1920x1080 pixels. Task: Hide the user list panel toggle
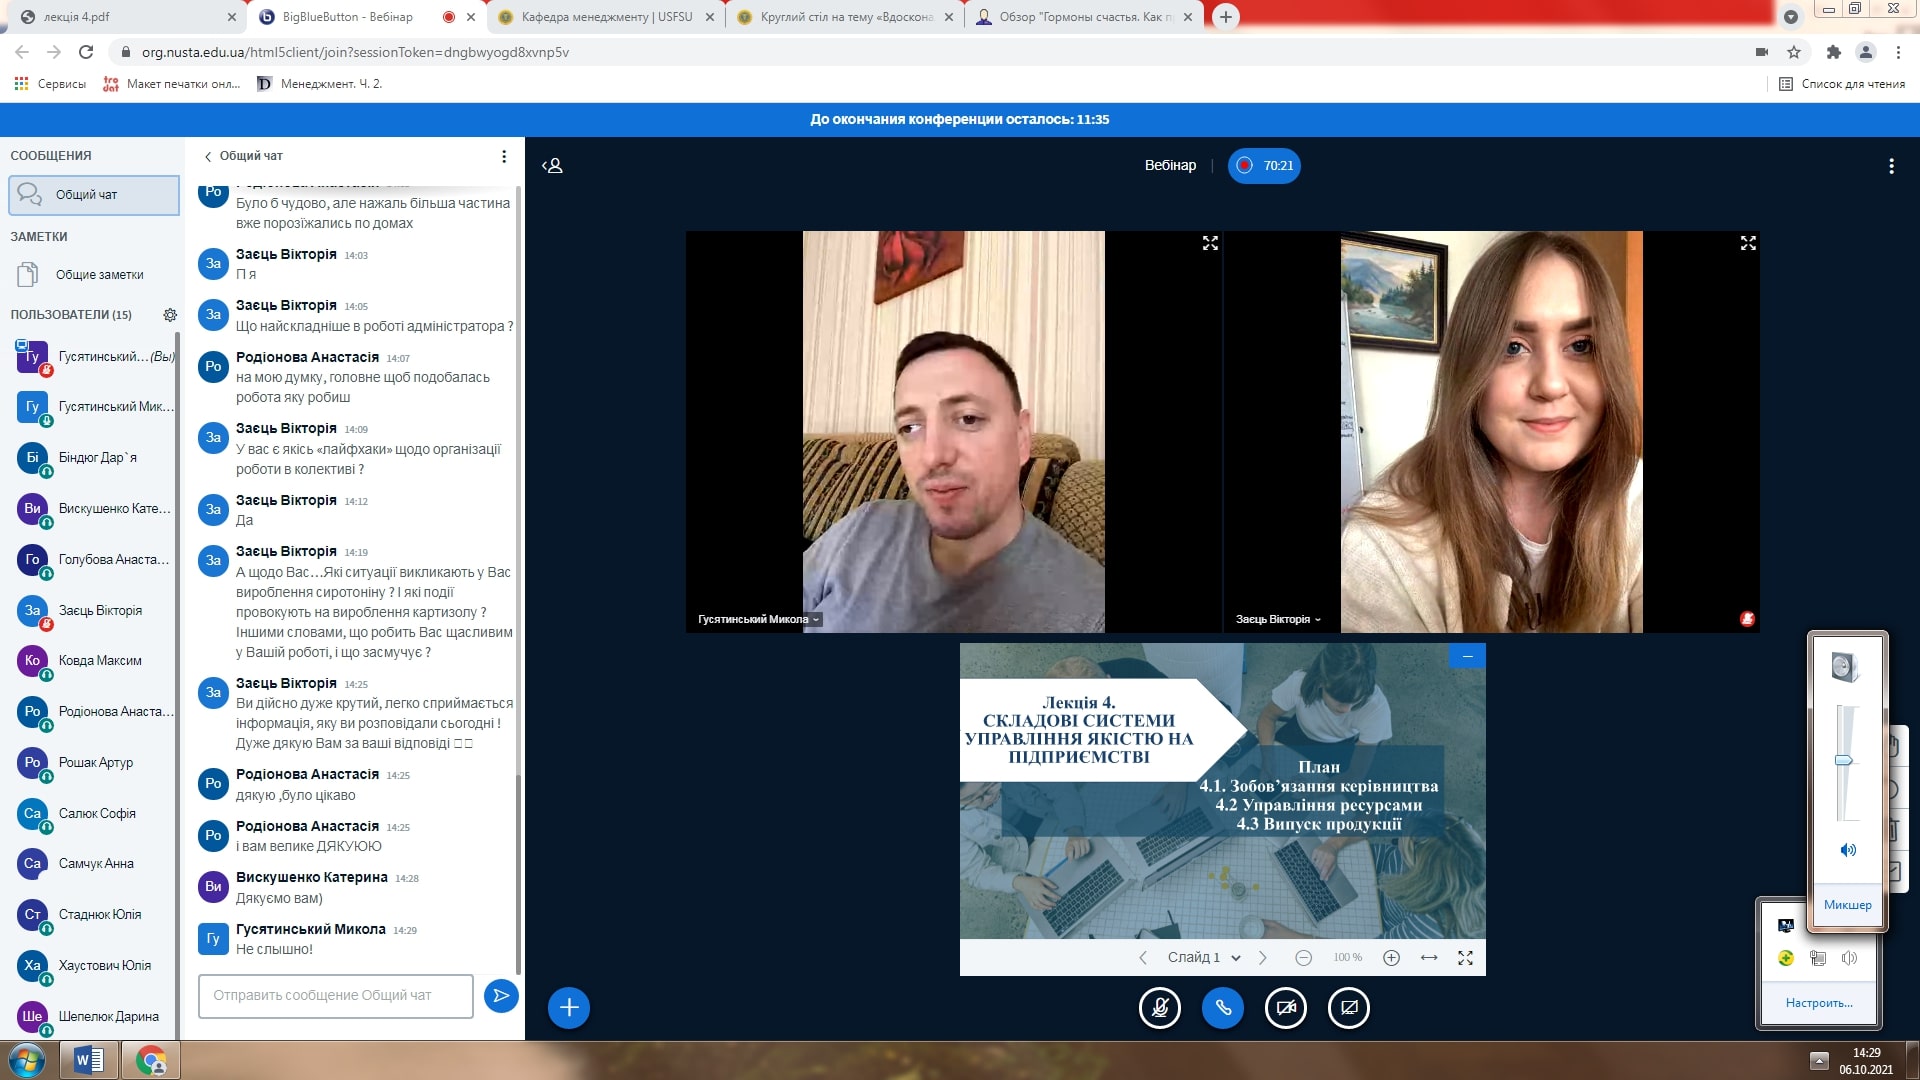tap(553, 166)
